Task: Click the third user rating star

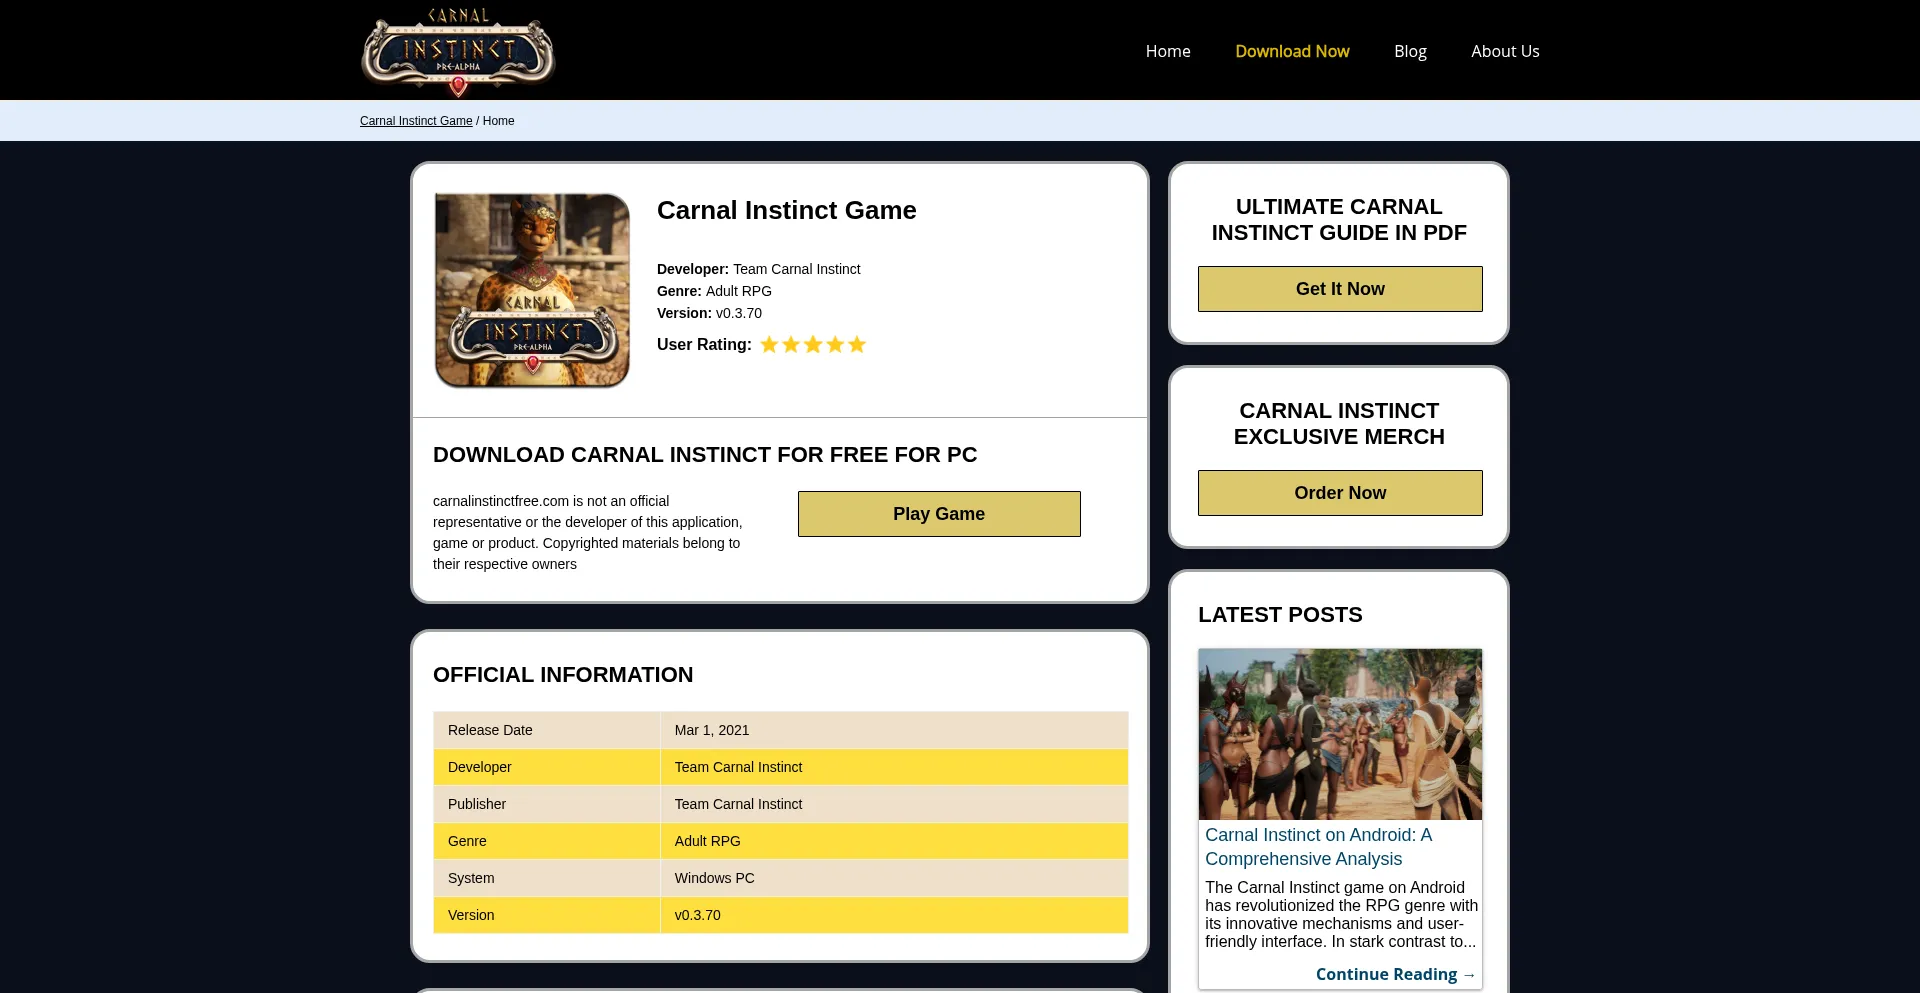Action: coord(813,345)
